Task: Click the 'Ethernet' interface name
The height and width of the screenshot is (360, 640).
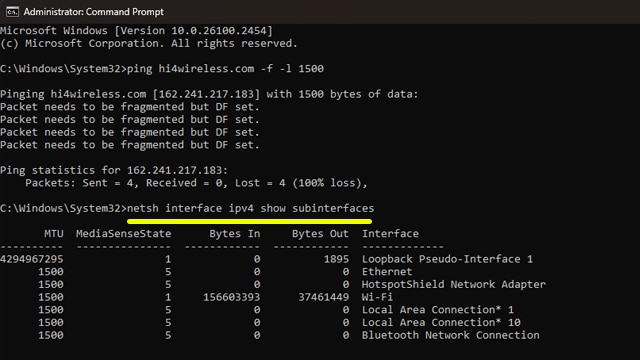Action: click(x=387, y=272)
